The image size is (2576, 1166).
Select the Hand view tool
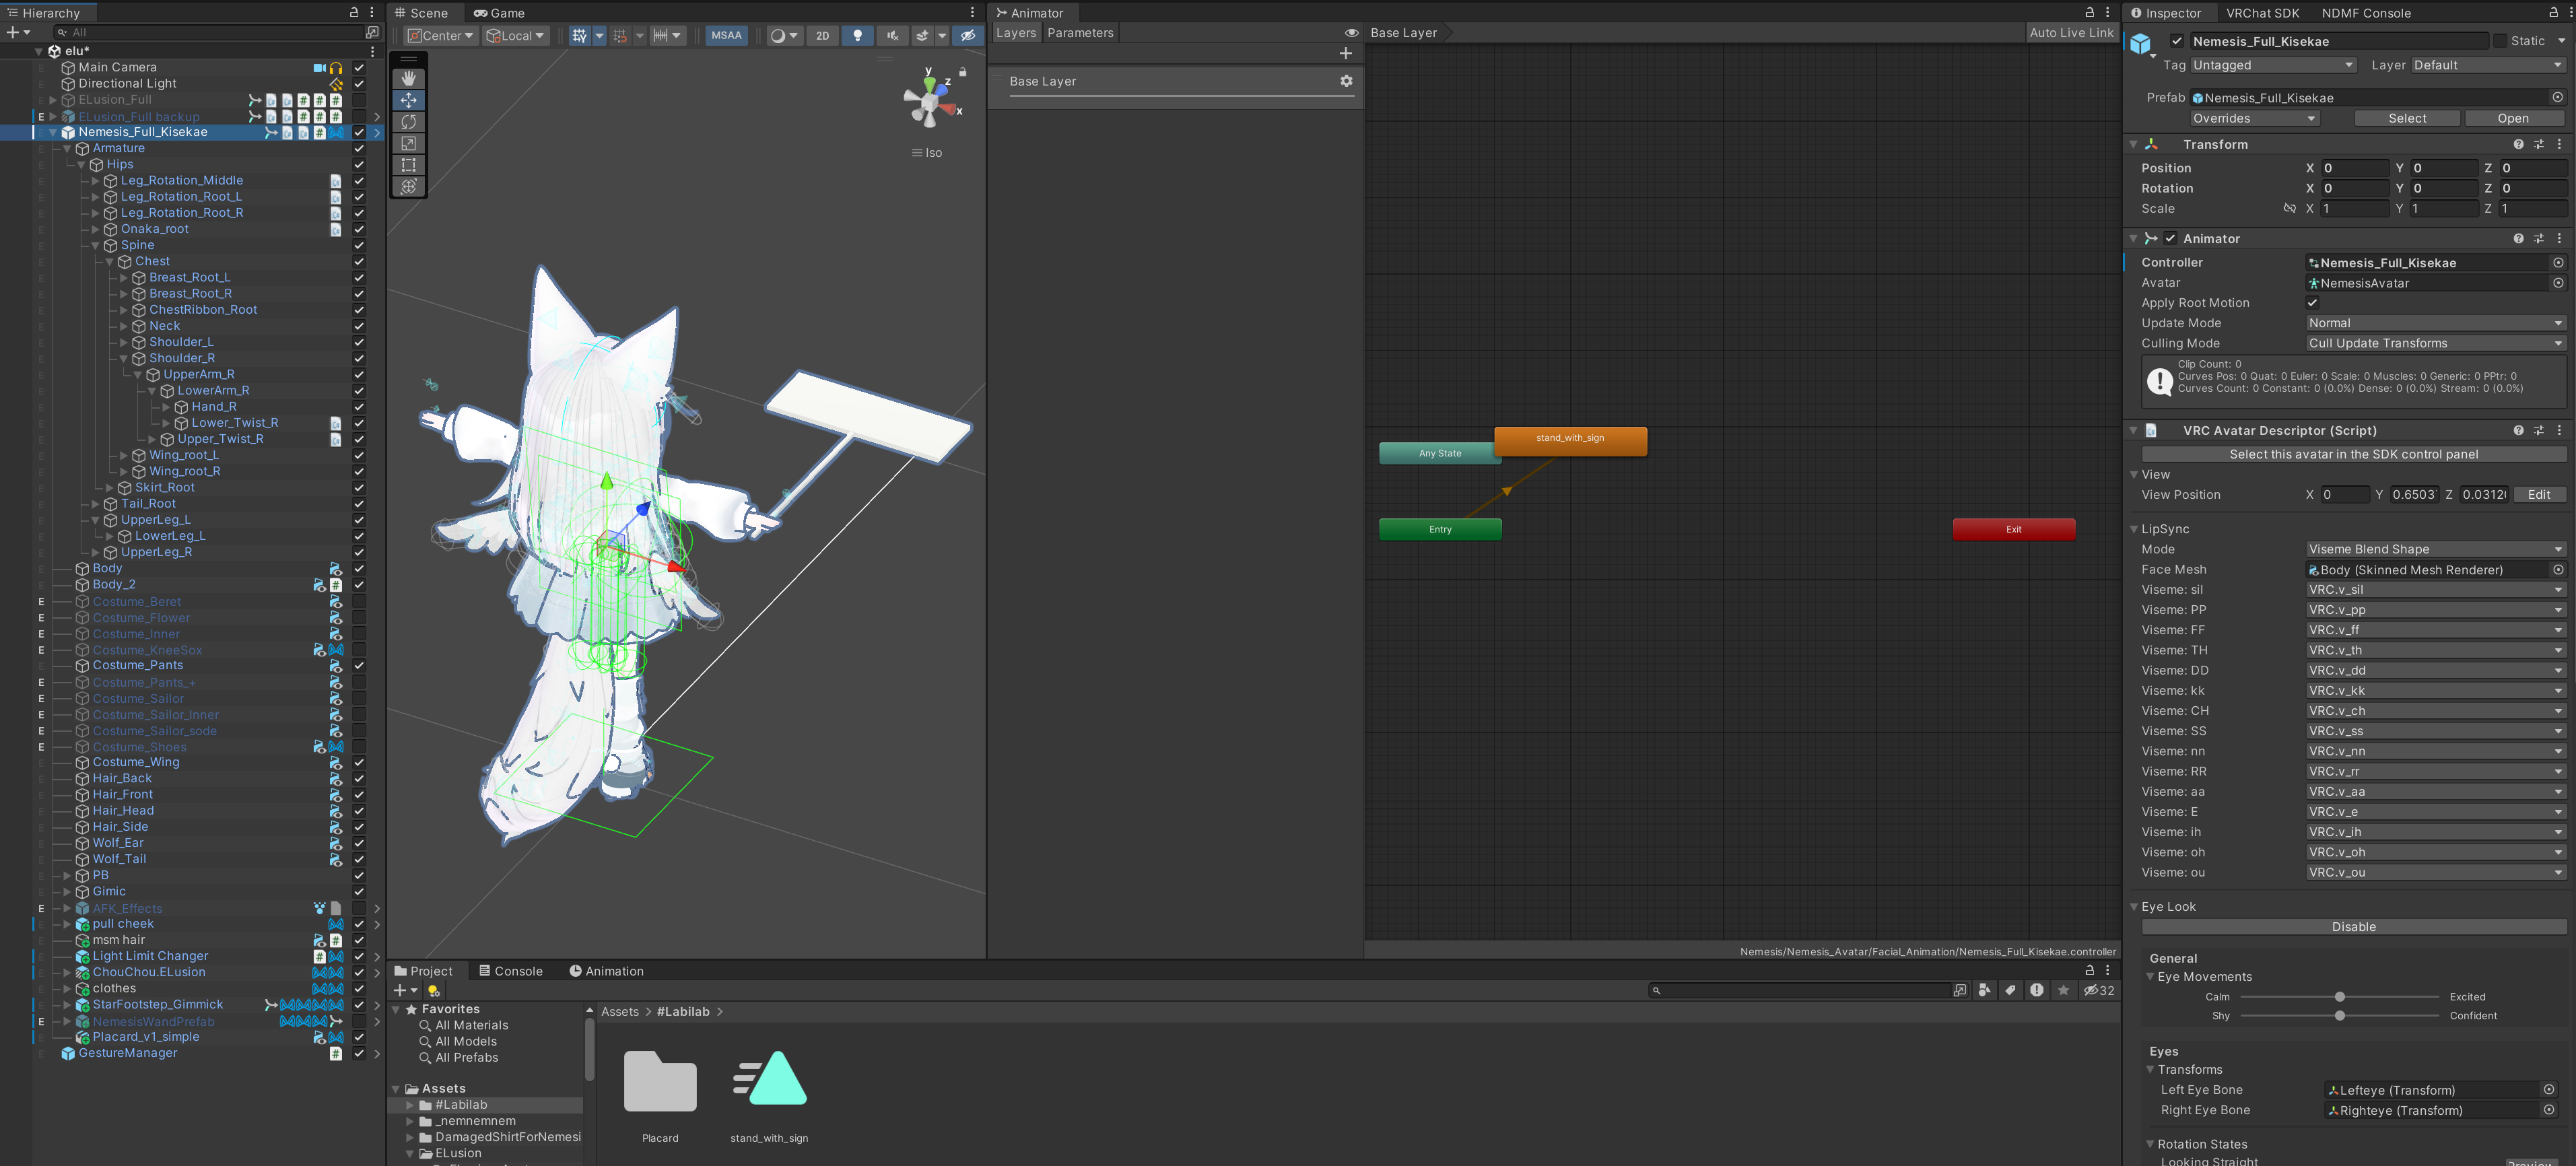pos(408,78)
